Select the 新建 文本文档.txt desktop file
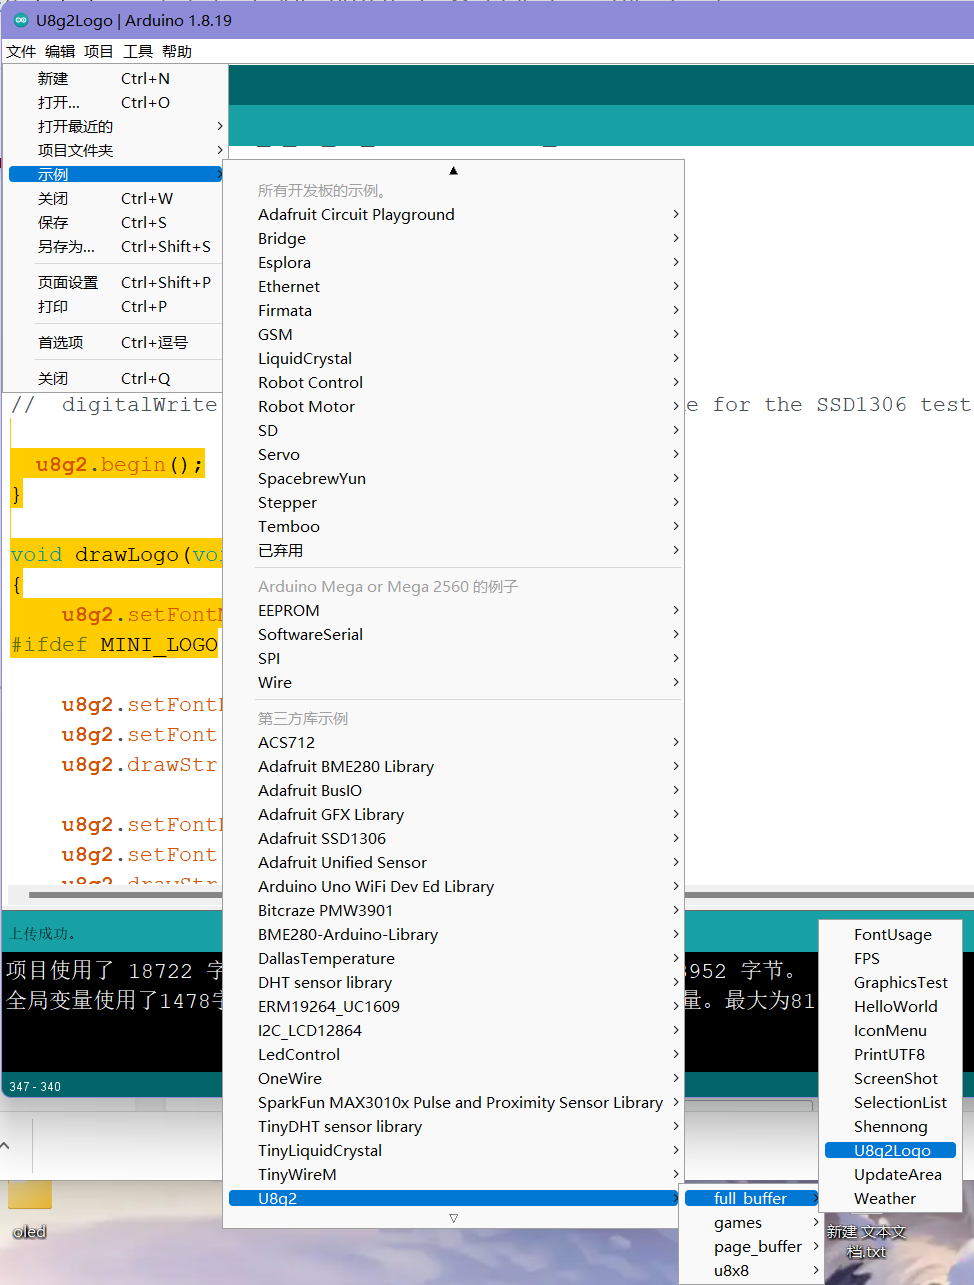The width and height of the screenshot is (974, 1285). pyautogui.click(x=866, y=1241)
